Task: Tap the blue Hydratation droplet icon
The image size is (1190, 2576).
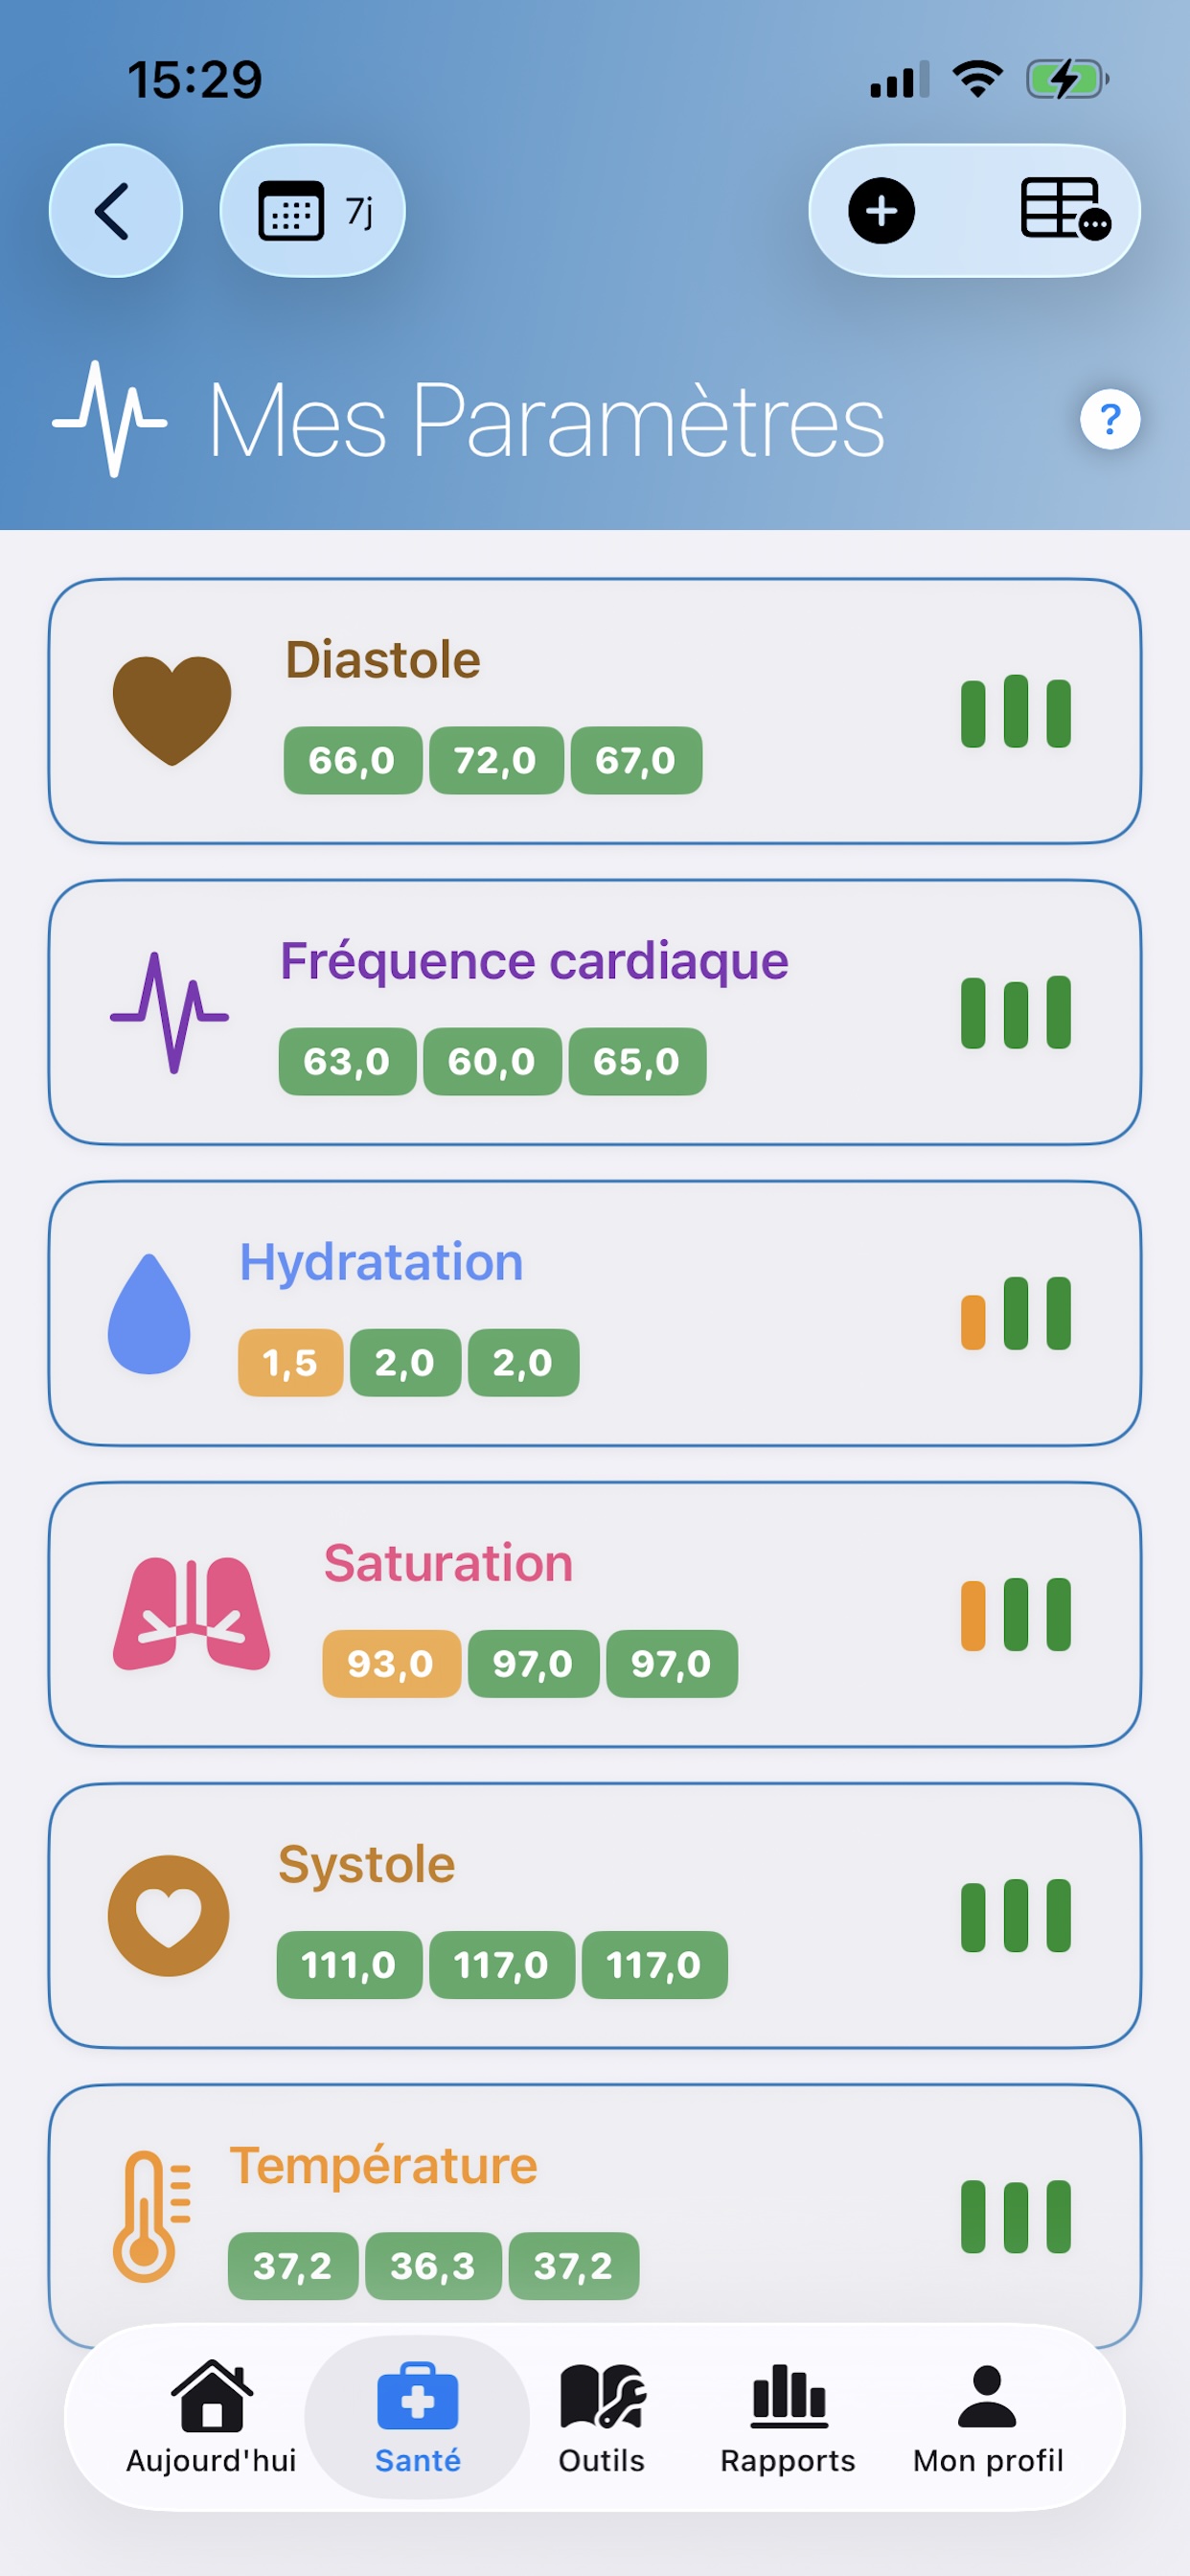Action: coord(149,1313)
